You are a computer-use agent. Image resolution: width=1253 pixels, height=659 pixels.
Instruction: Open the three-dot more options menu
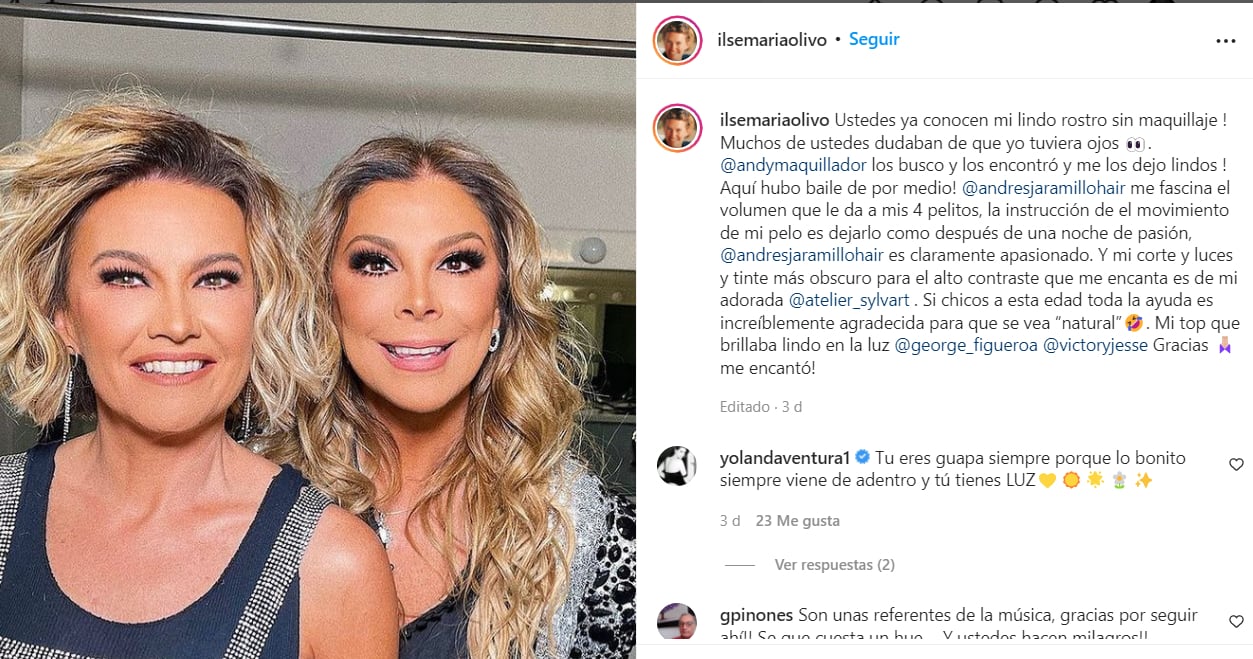[1225, 41]
